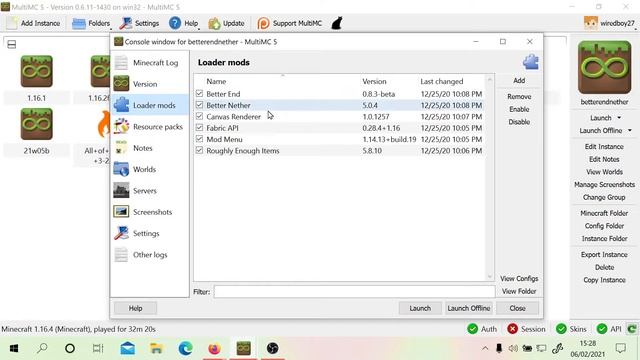
Task: Select the Loader mods page
Action: click(149, 105)
